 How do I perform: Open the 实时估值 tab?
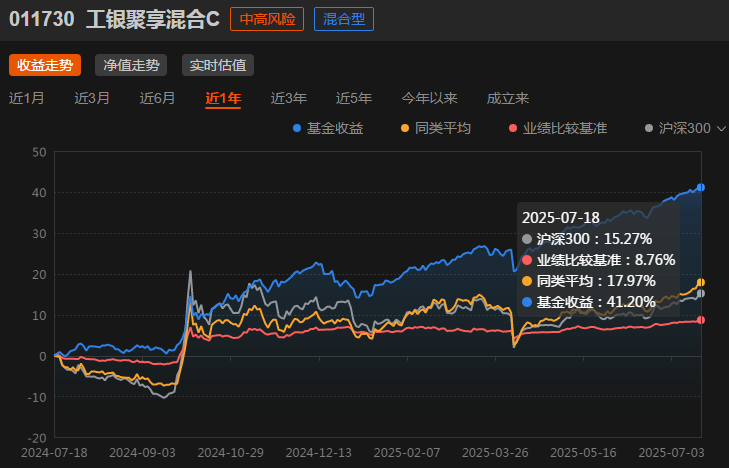point(218,65)
